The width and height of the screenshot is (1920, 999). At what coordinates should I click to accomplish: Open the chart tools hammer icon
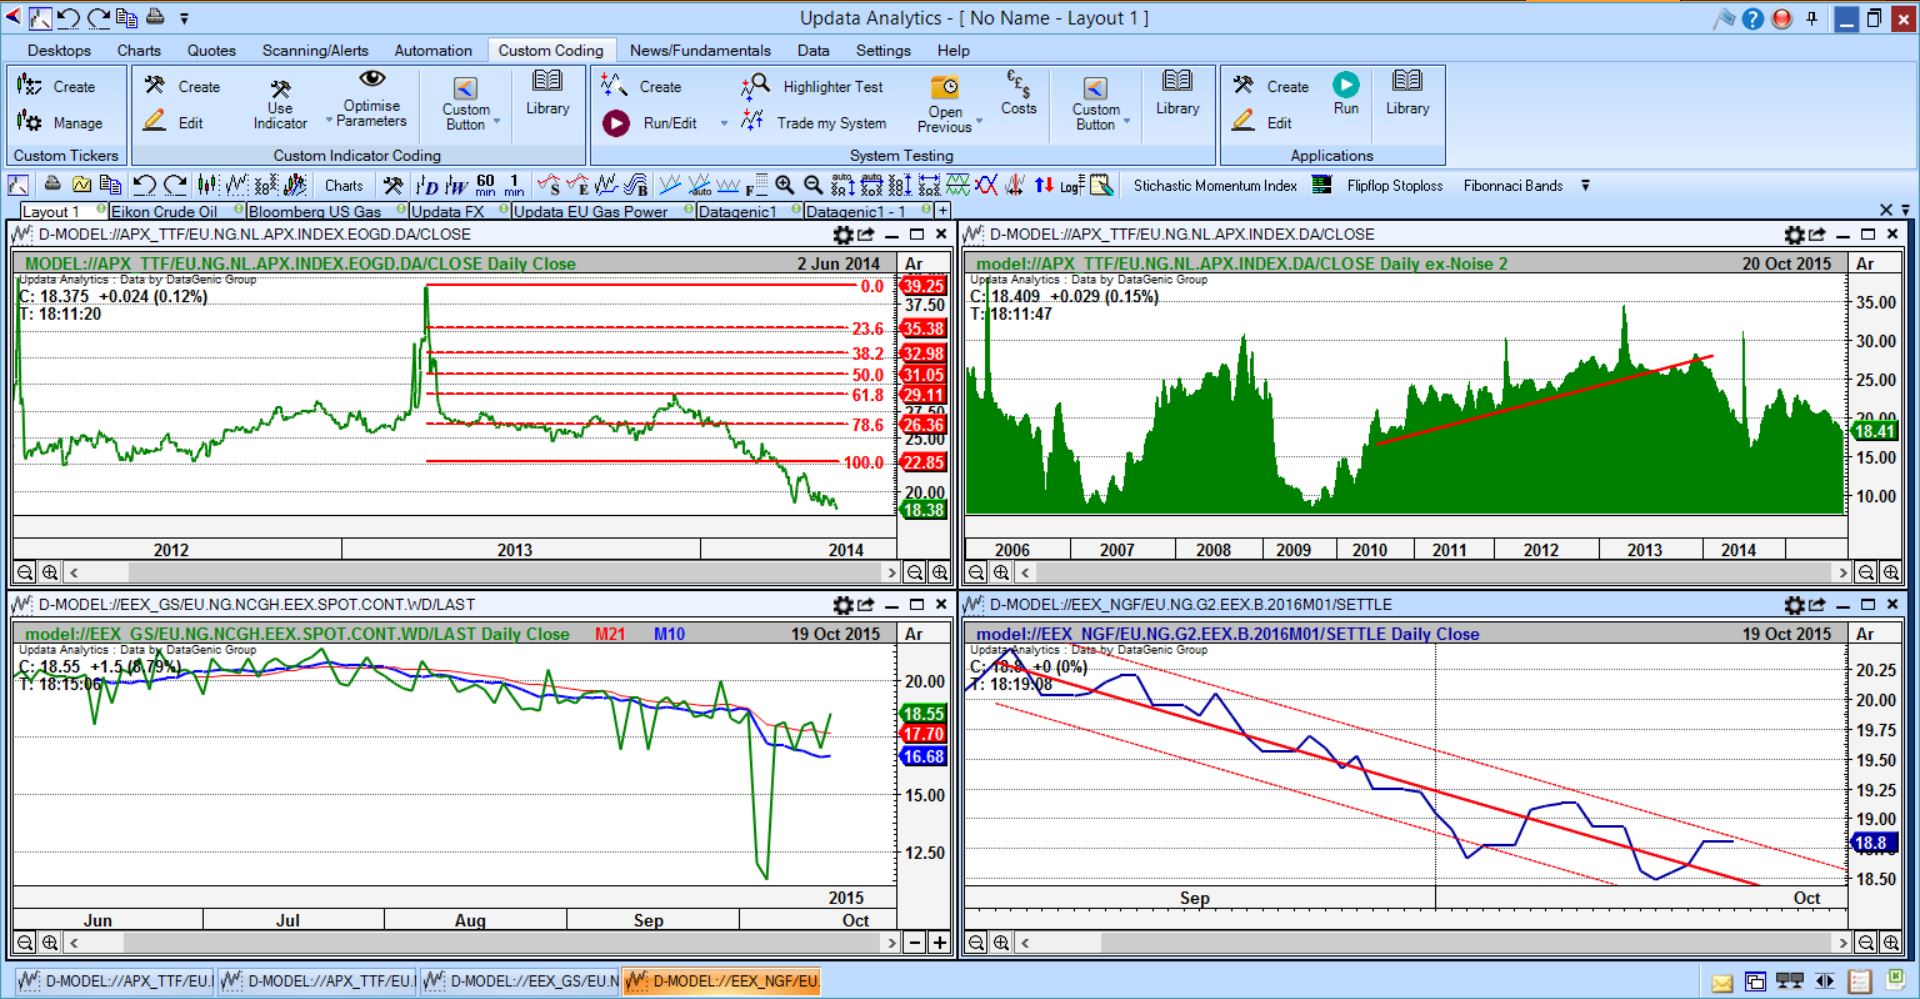[x=393, y=185]
